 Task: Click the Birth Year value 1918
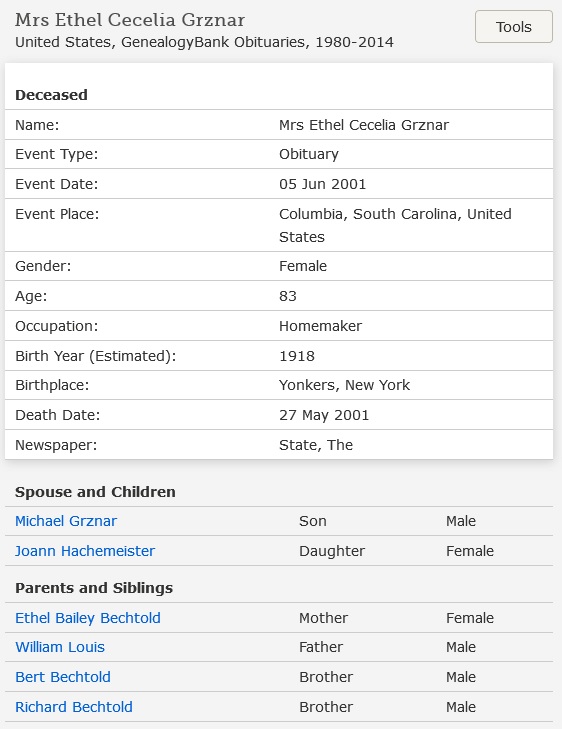pyautogui.click(x=297, y=356)
